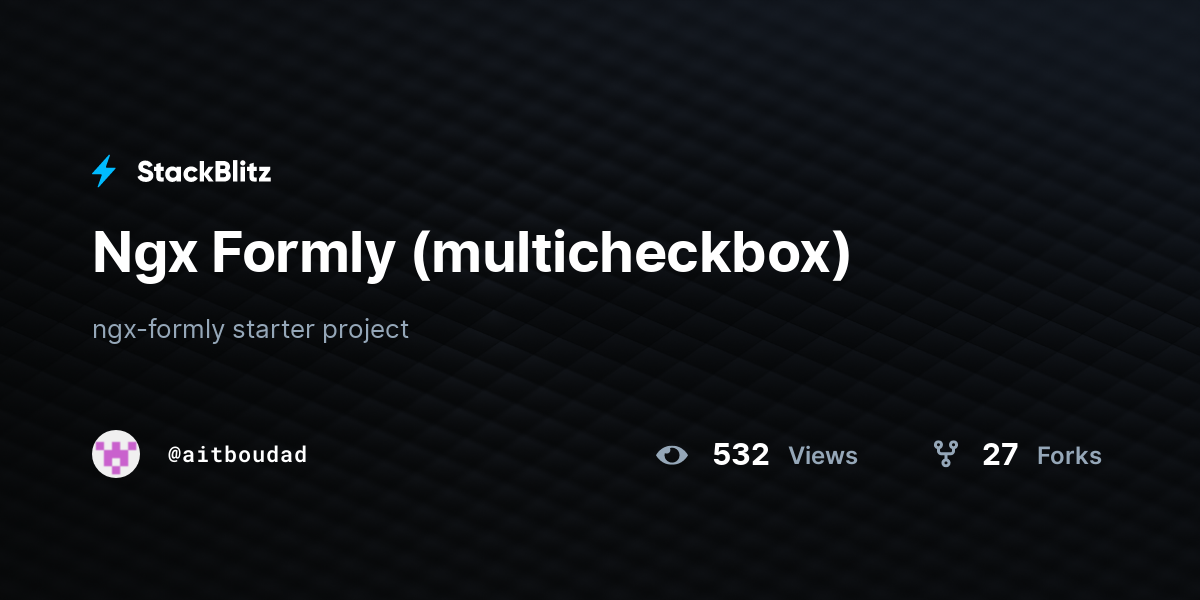Click the fork icon beside 27 Forks
Viewport: 1200px width, 600px height.
coord(945,455)
